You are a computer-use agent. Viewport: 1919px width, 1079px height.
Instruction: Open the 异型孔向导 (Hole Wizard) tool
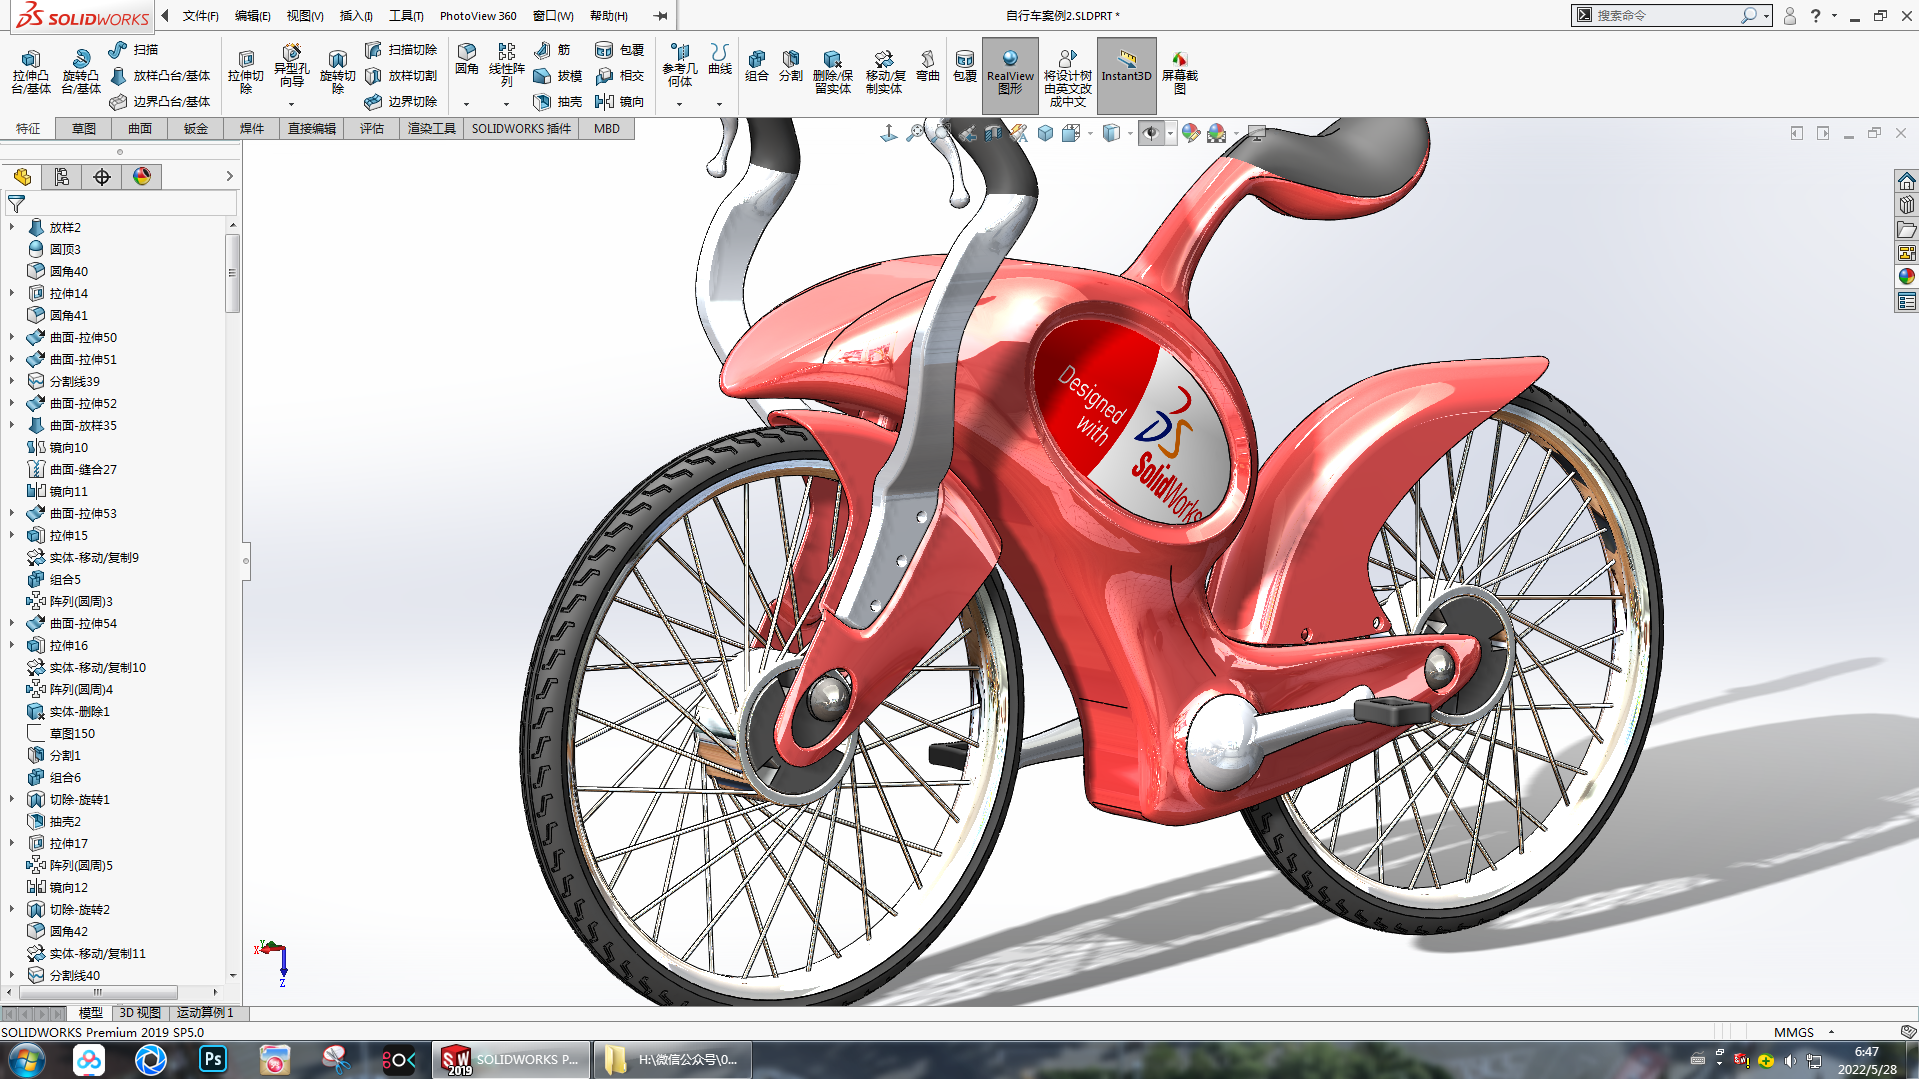click(291, 66)
